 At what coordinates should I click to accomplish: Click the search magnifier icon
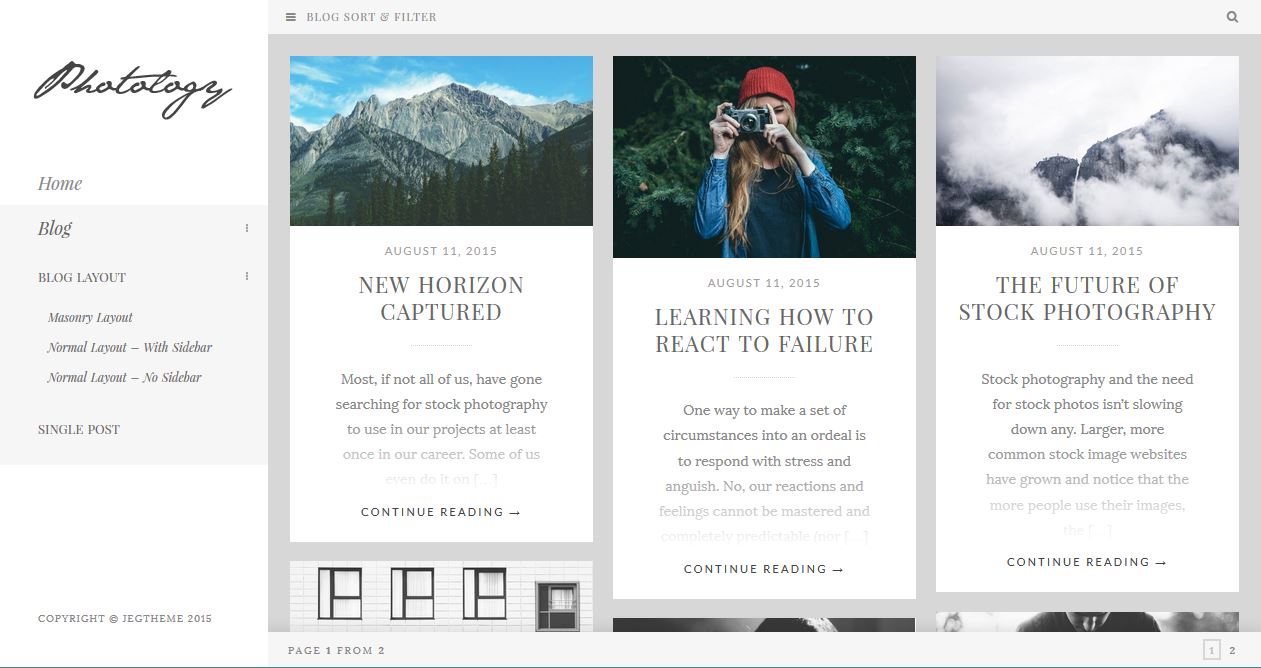point(1232,17)
